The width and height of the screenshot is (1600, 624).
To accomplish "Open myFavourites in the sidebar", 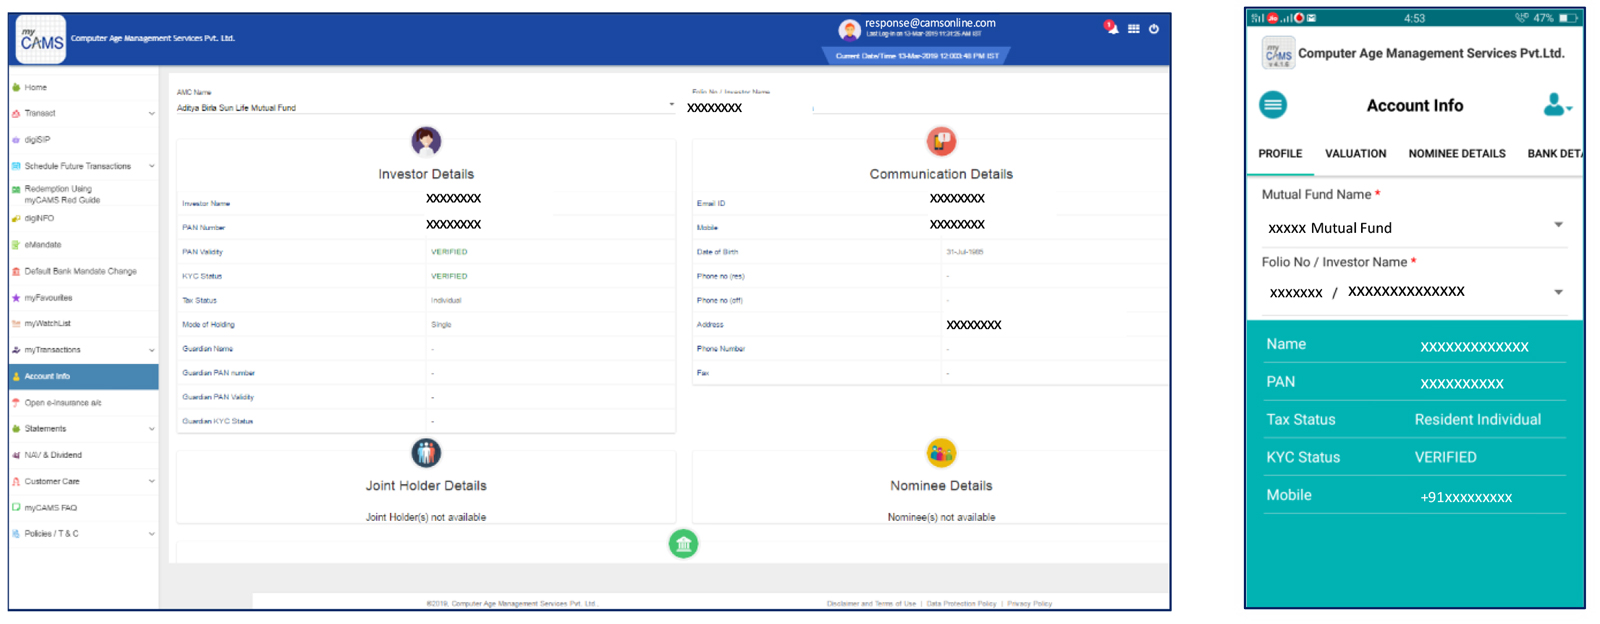I will (48, 298).
